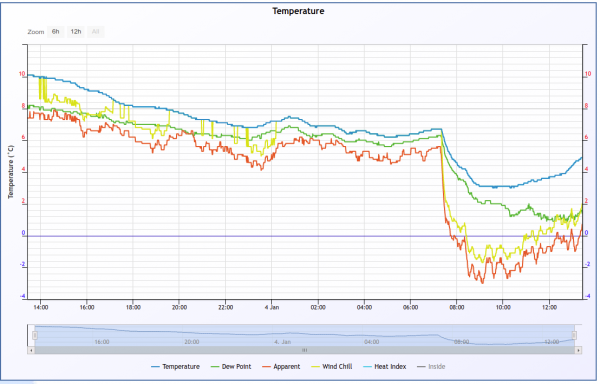600x384 pixels.
Task: Click the Temperature chart title
Action: point(298,11)
